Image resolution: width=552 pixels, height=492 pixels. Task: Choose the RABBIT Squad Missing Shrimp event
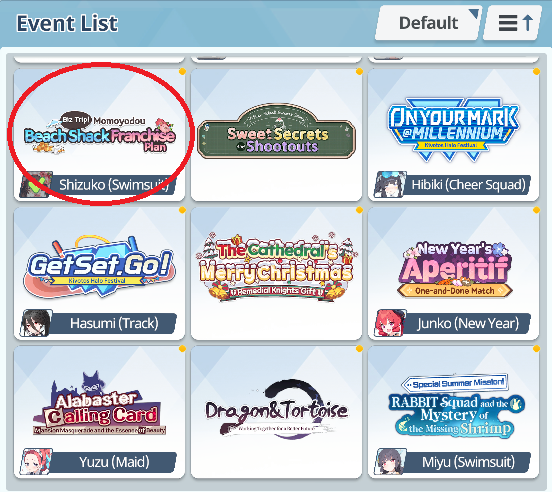point(453,412)
